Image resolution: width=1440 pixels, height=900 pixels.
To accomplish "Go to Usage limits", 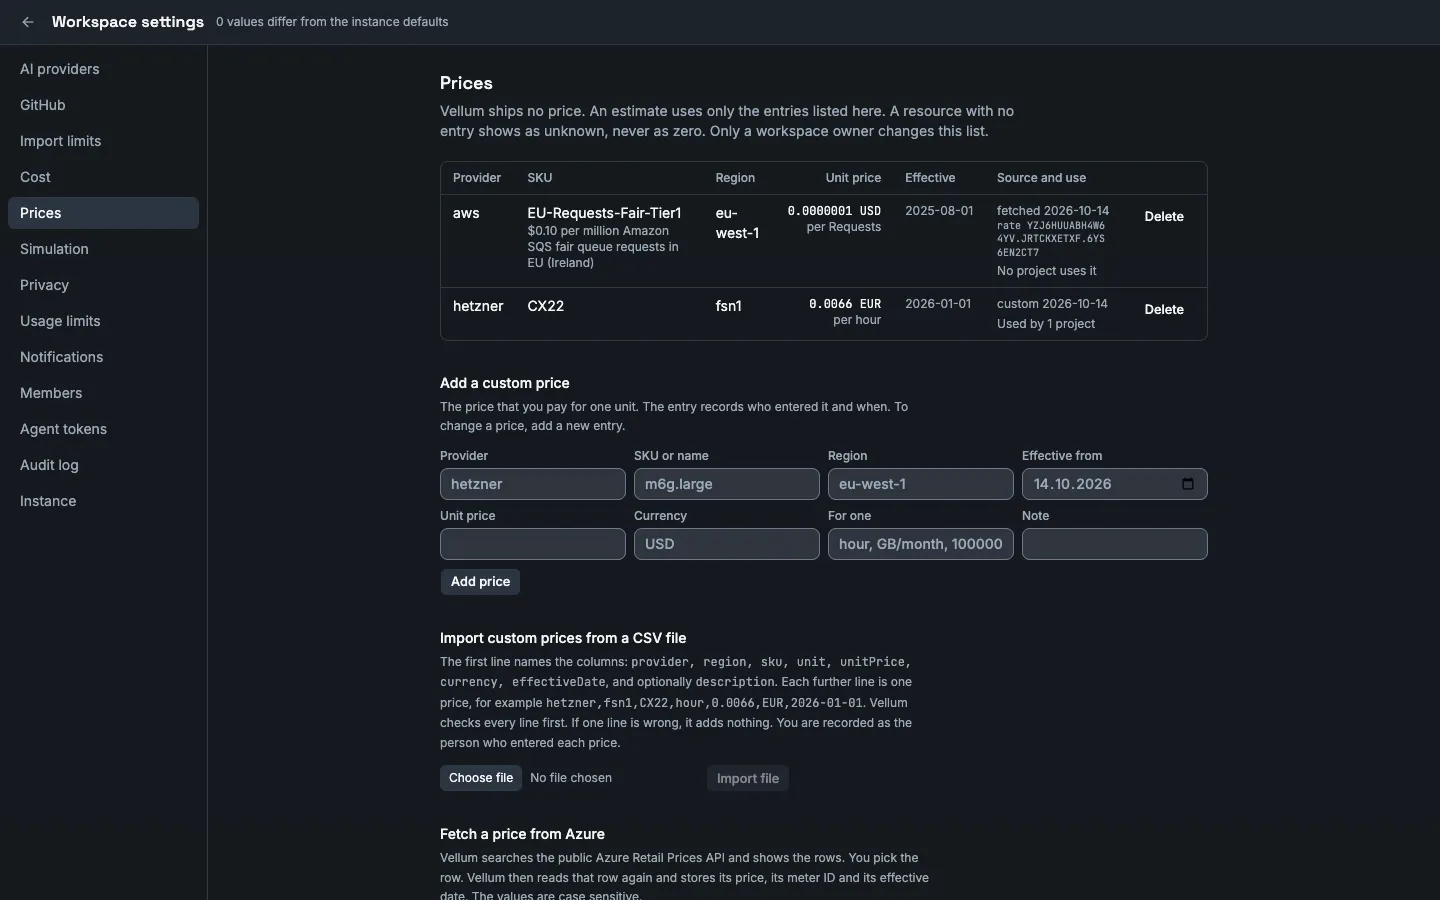I will pyautogui.click(x=103, y=321).
